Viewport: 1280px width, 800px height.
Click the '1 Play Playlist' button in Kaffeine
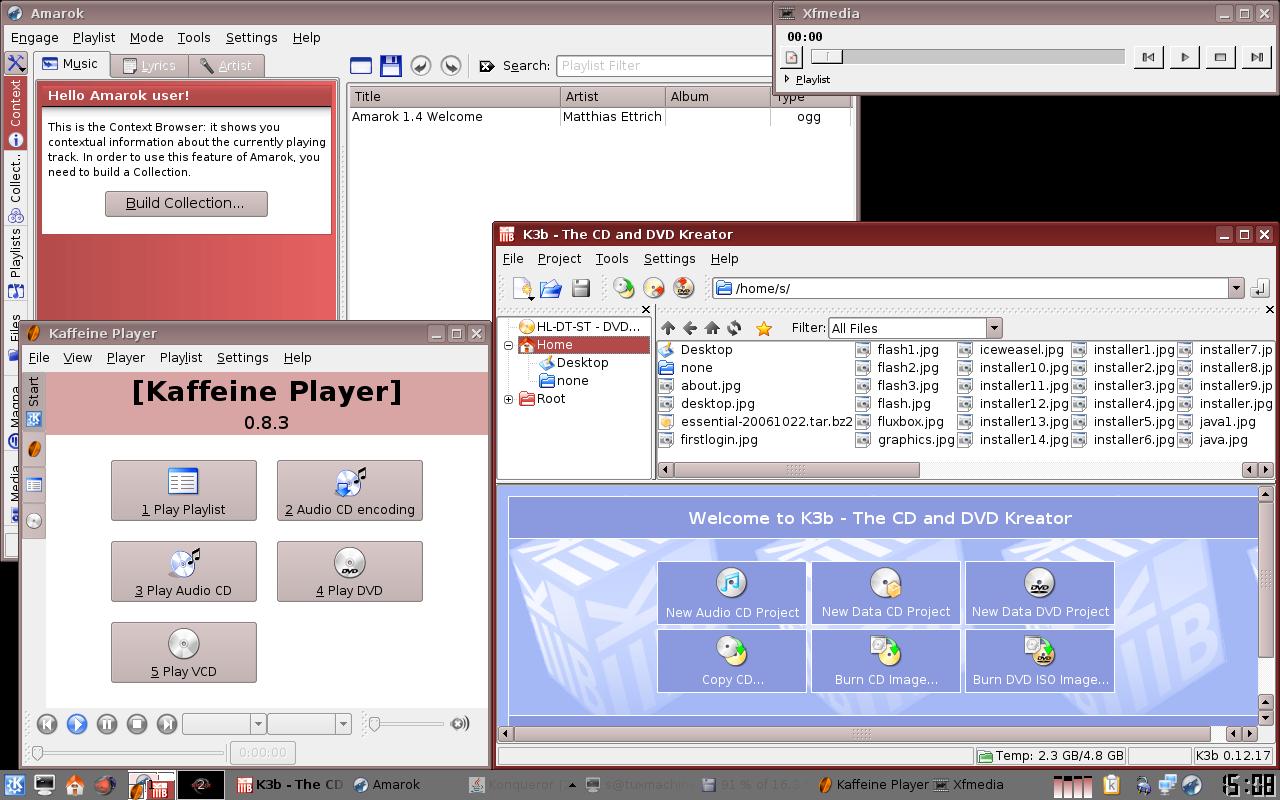[x=184, y=491]
